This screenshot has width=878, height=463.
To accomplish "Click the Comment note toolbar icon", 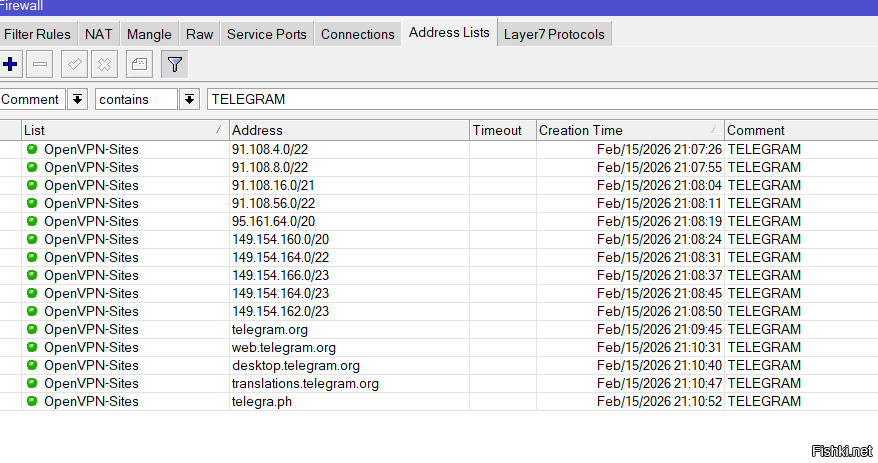I will coord(139,65).
